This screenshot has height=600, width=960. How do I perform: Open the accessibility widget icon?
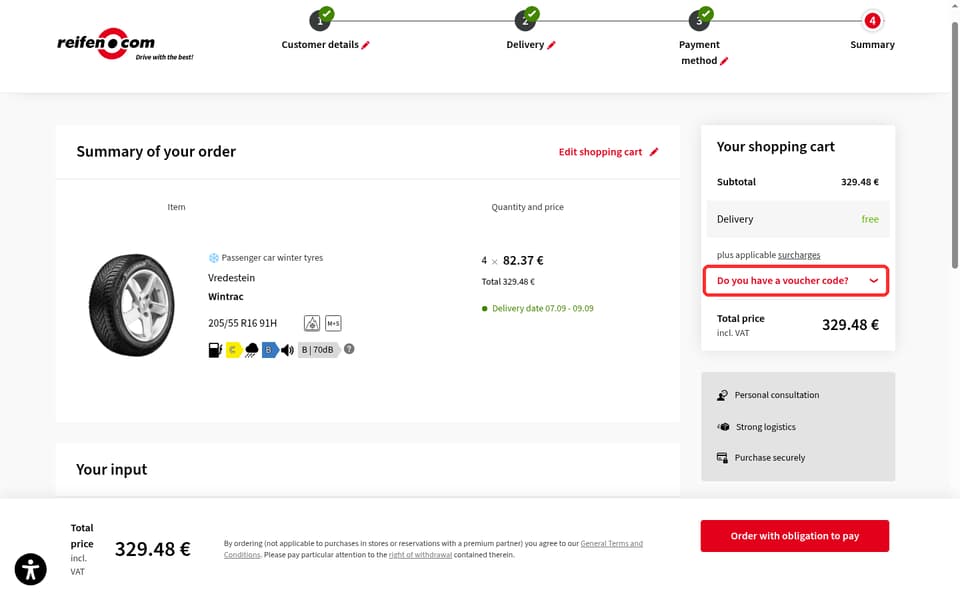[31, 569]
